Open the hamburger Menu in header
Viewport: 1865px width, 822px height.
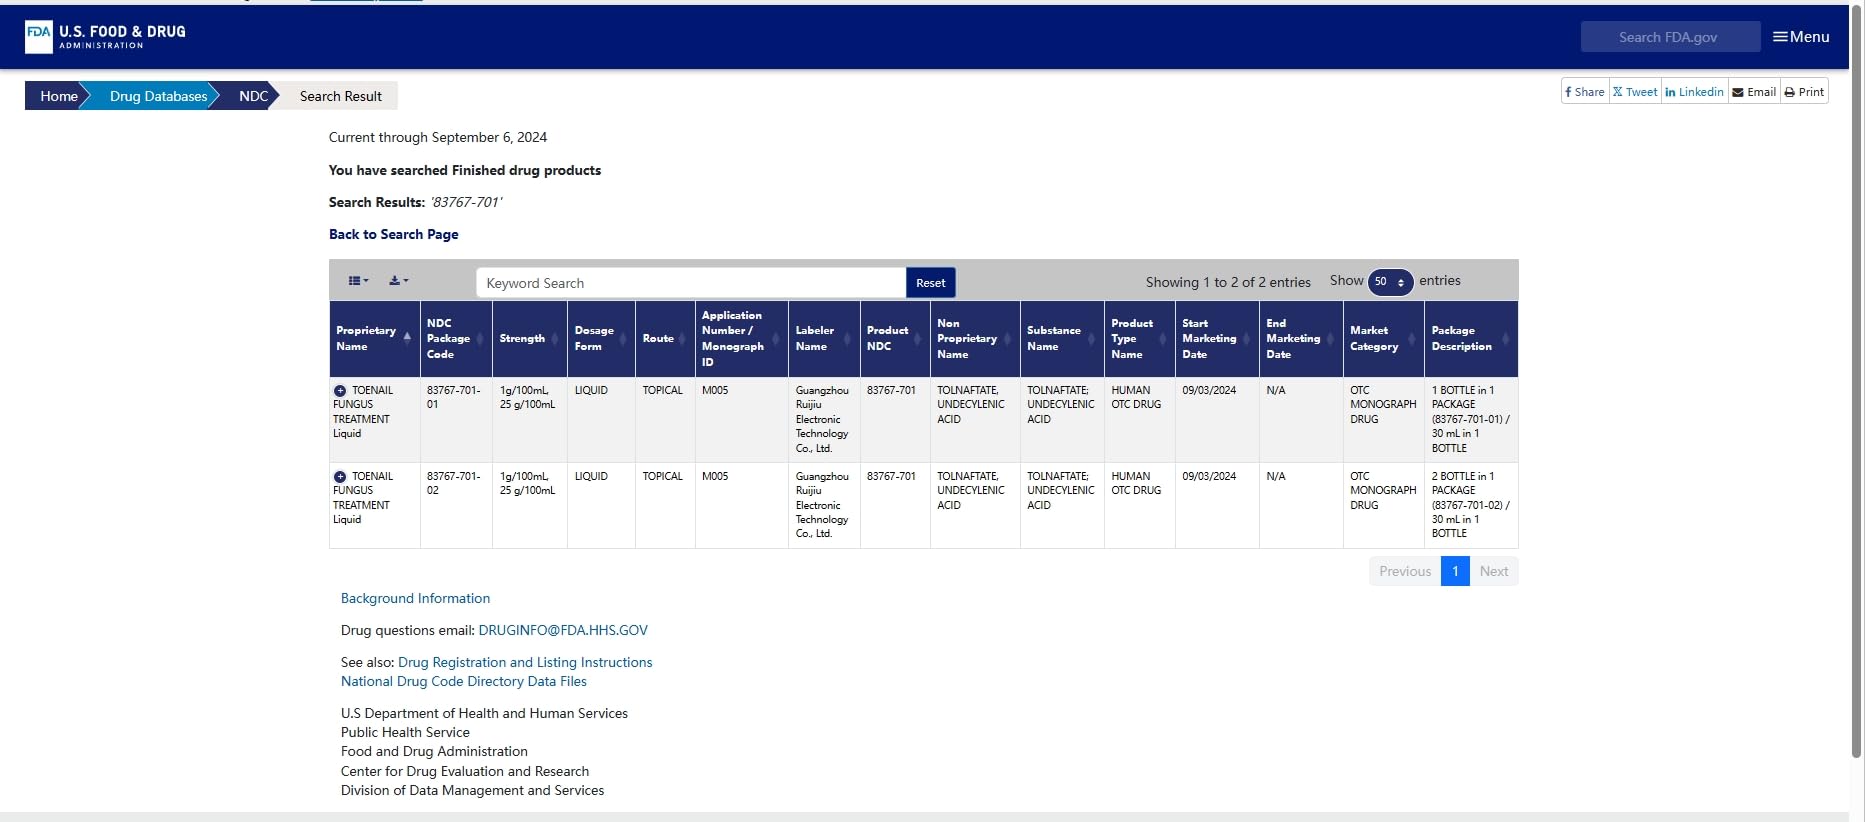pyautogui.click(x=1801, y=37)
